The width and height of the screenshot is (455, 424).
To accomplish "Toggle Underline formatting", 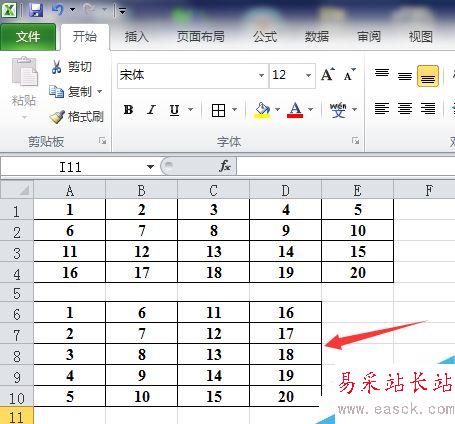I will pos(174,110).
